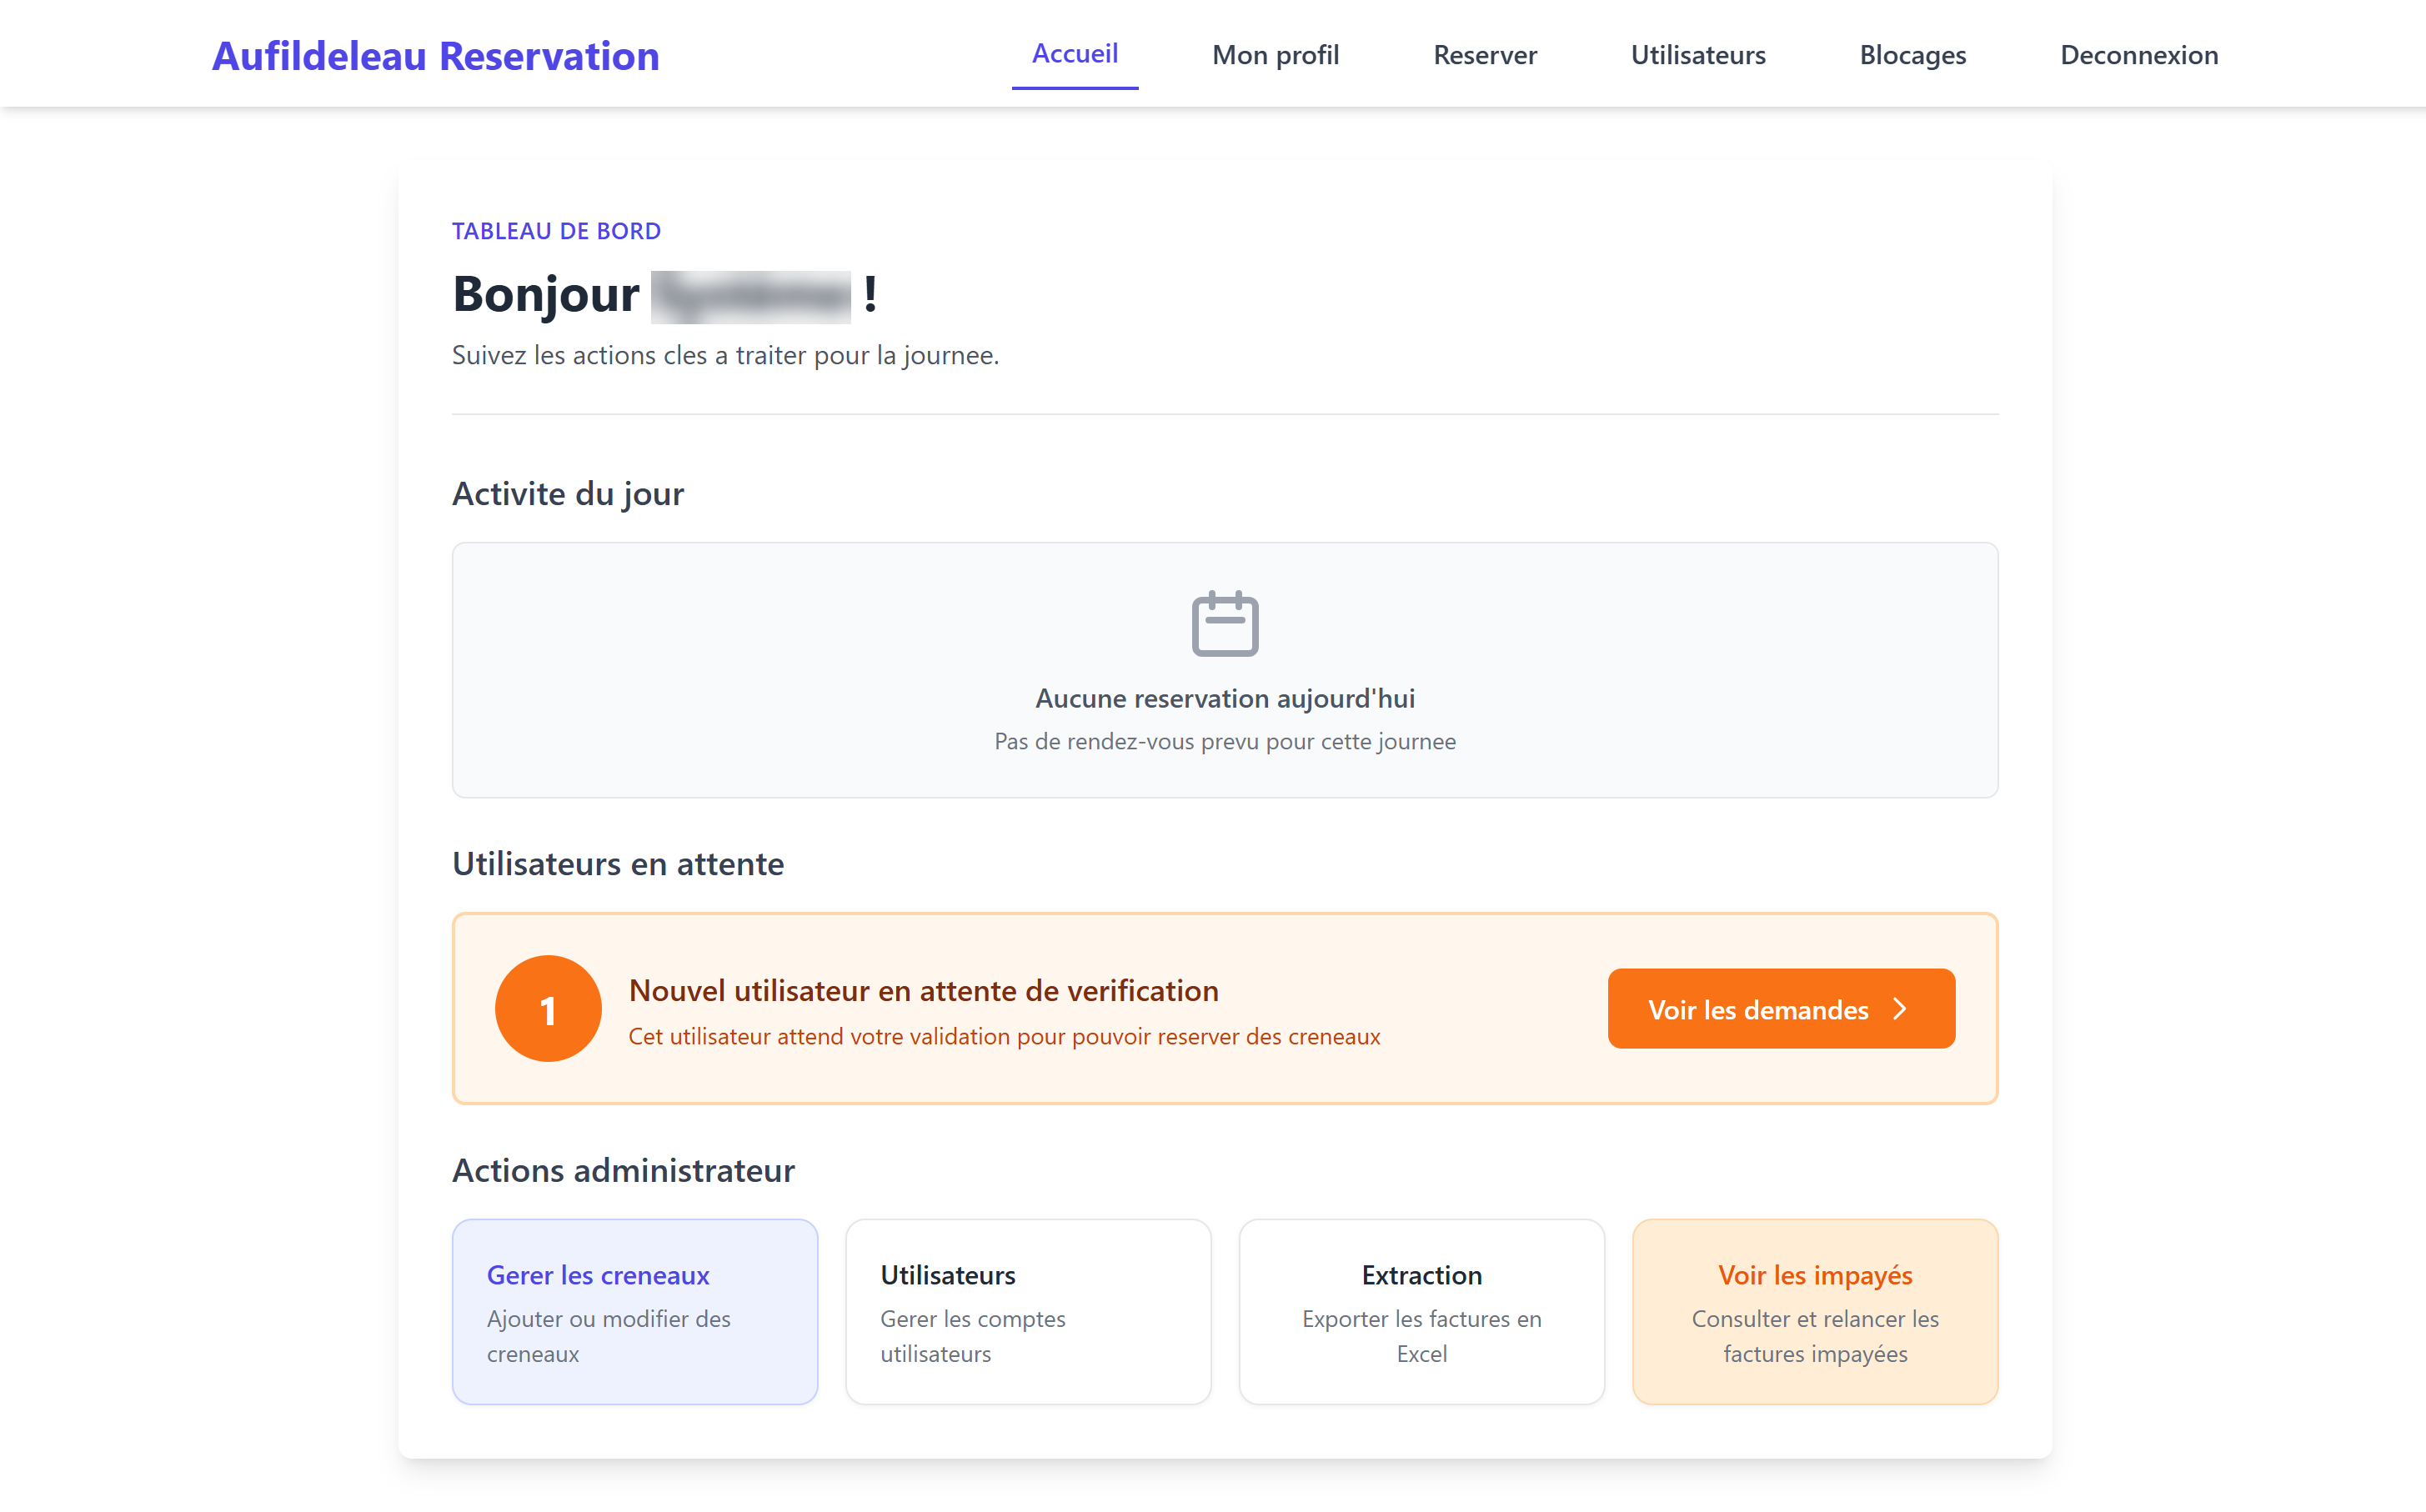
Task: Click the calendar icon in Activite du jour
Action: coord(1225,622)
